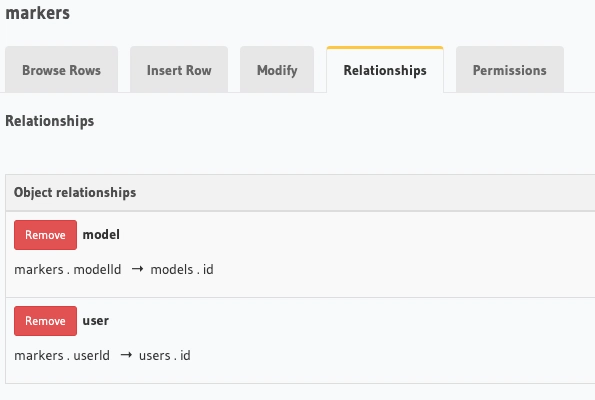Remove the user object relationship
This screenshot has height=400, width=595.
[x=46, y=321]
